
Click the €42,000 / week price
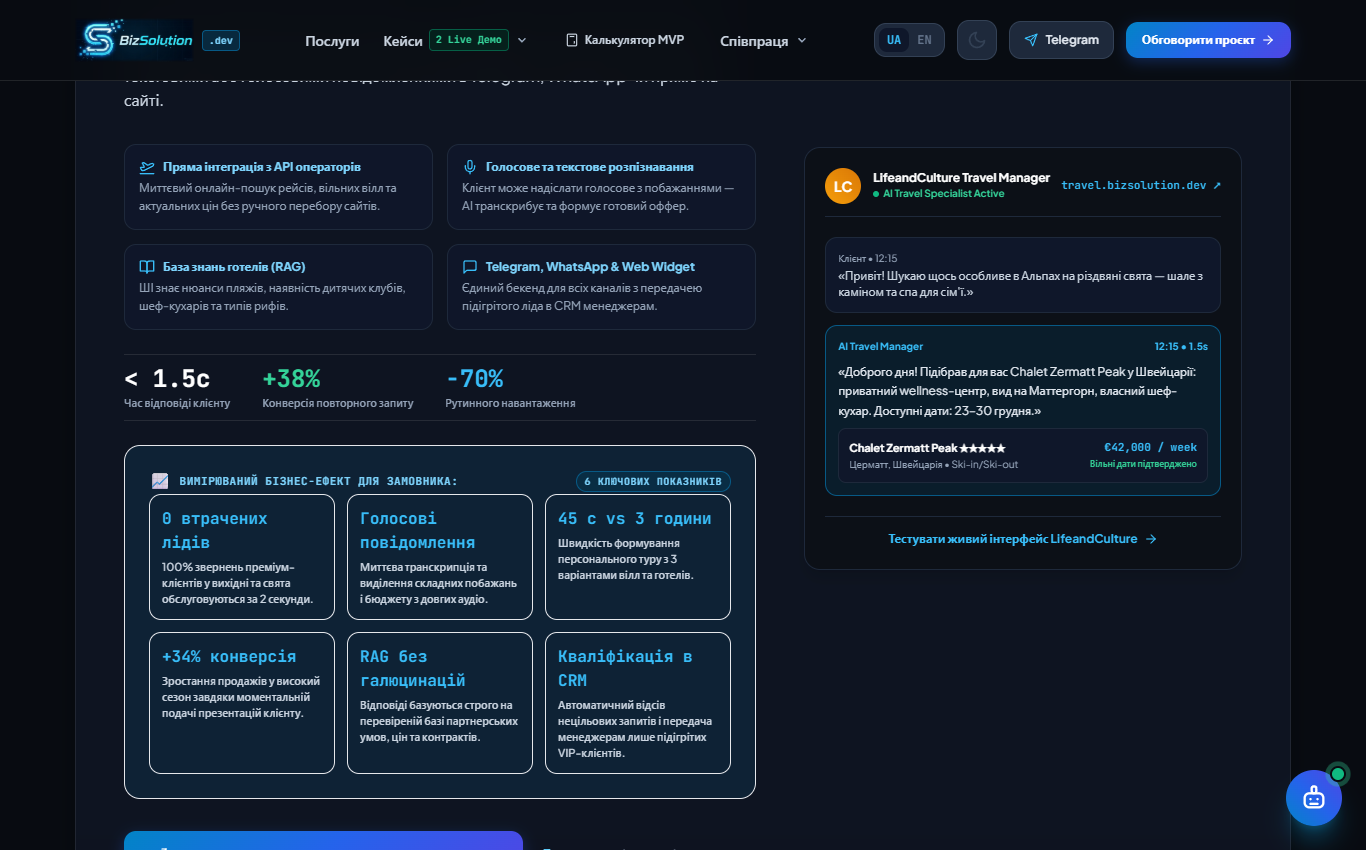[x=1150, y=447]
